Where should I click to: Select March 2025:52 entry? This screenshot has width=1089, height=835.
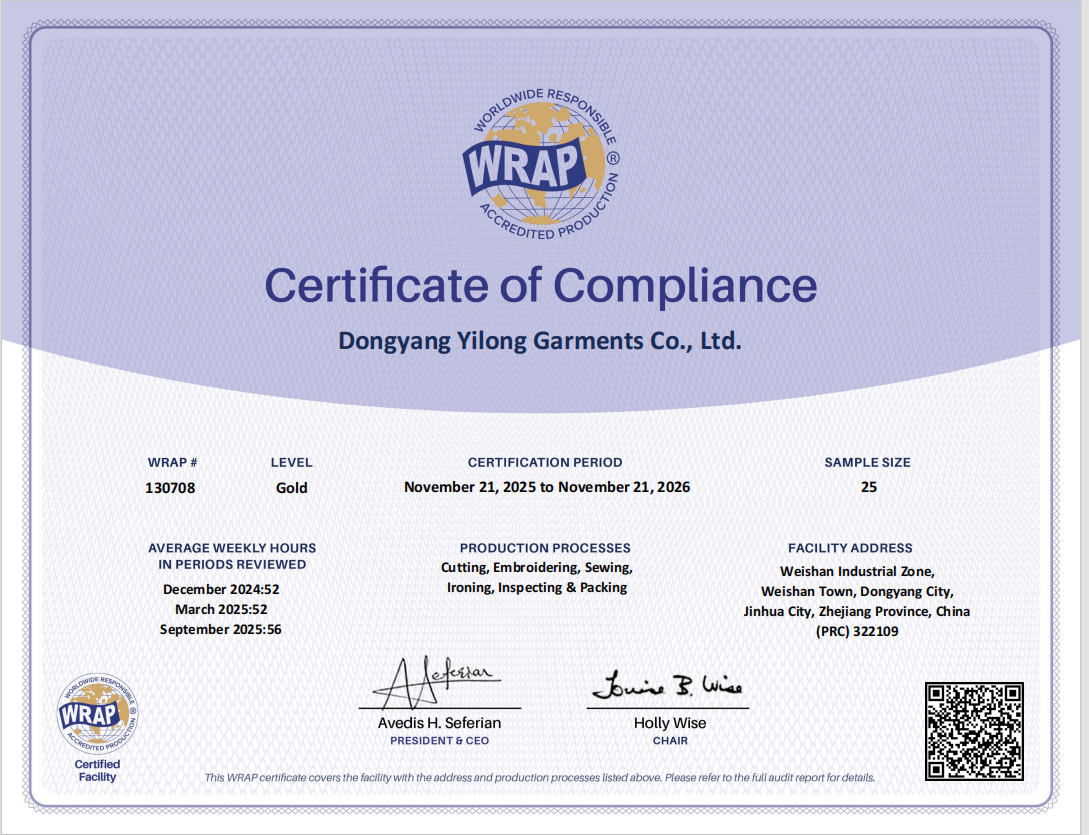221,610
